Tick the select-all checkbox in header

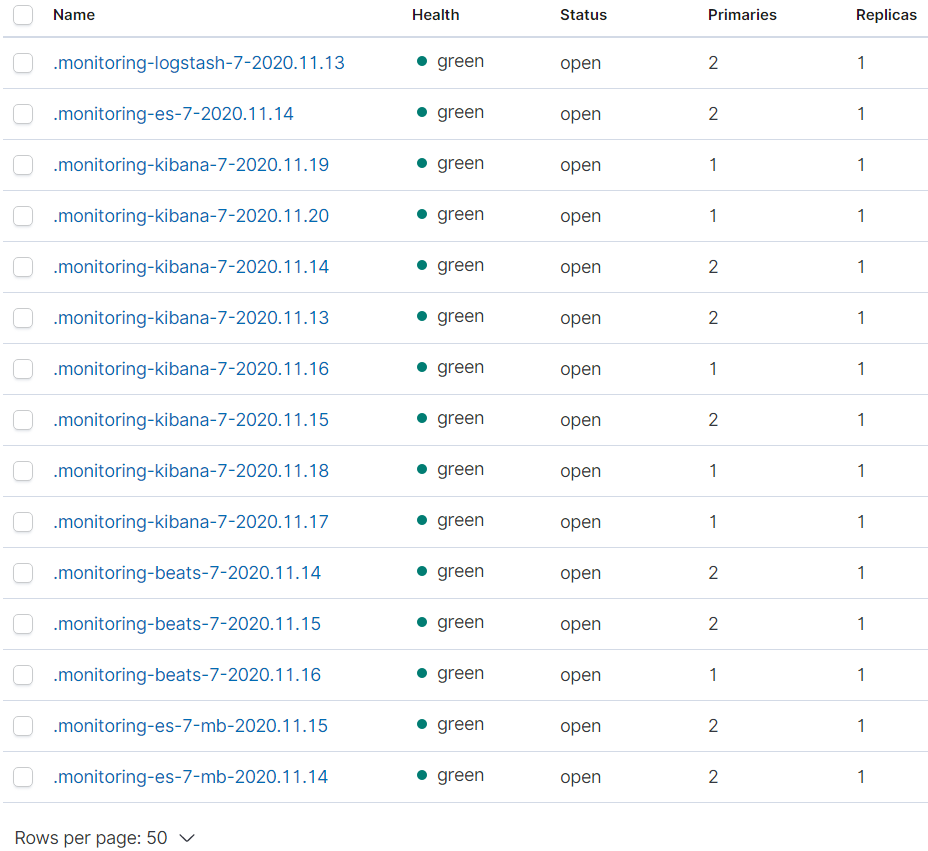pos(23,15)
